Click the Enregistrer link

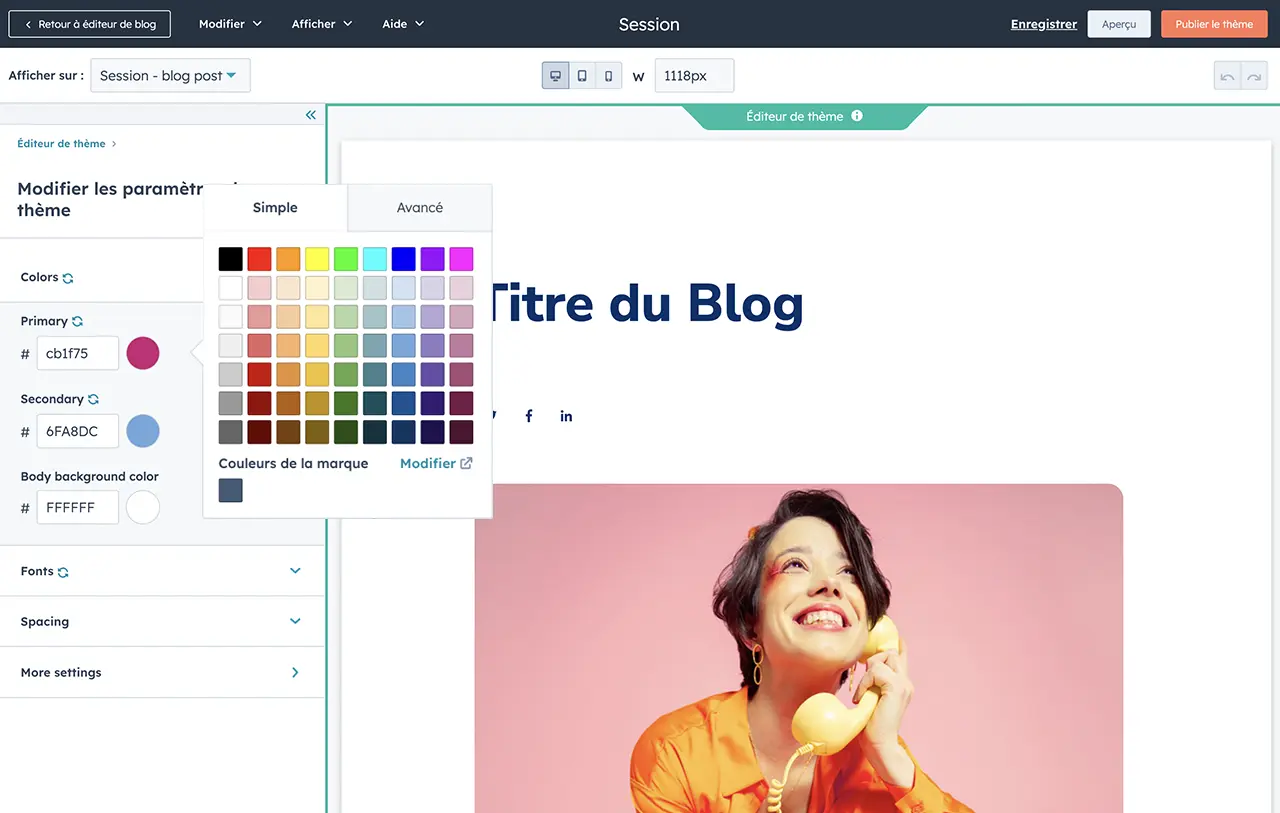coord(1043,24)
